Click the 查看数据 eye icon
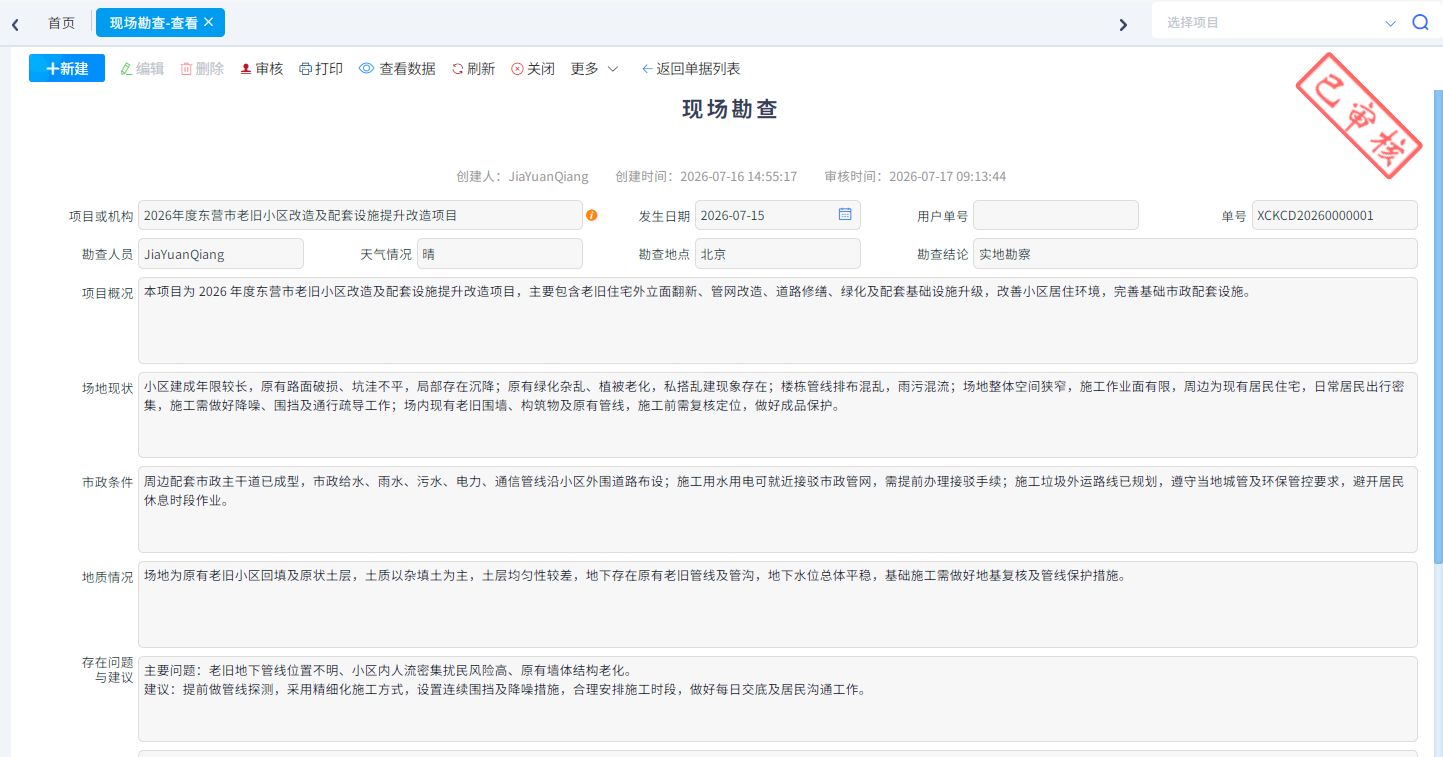Viewport: 1443px width, 757px height. (366, 69)
